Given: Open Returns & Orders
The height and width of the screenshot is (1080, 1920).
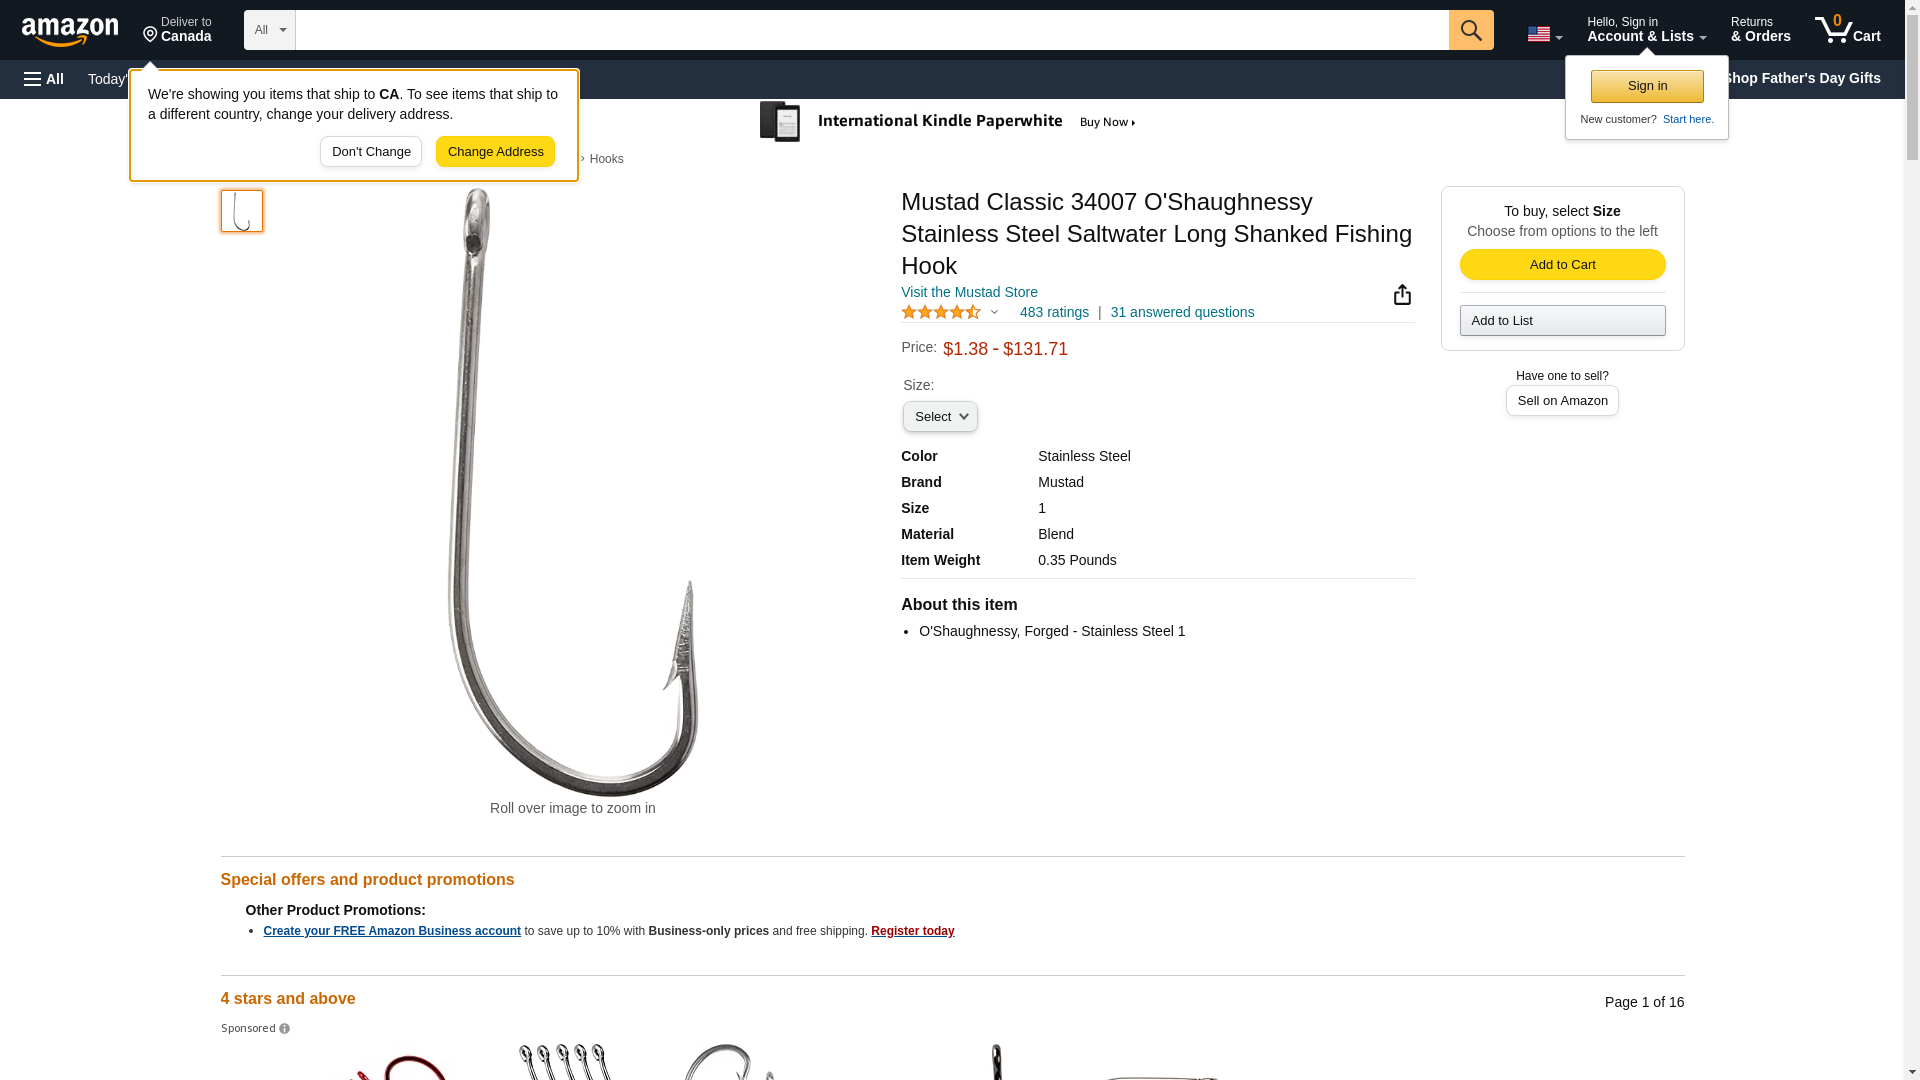Looking at the screenshot, I should tap(1760, 30).
